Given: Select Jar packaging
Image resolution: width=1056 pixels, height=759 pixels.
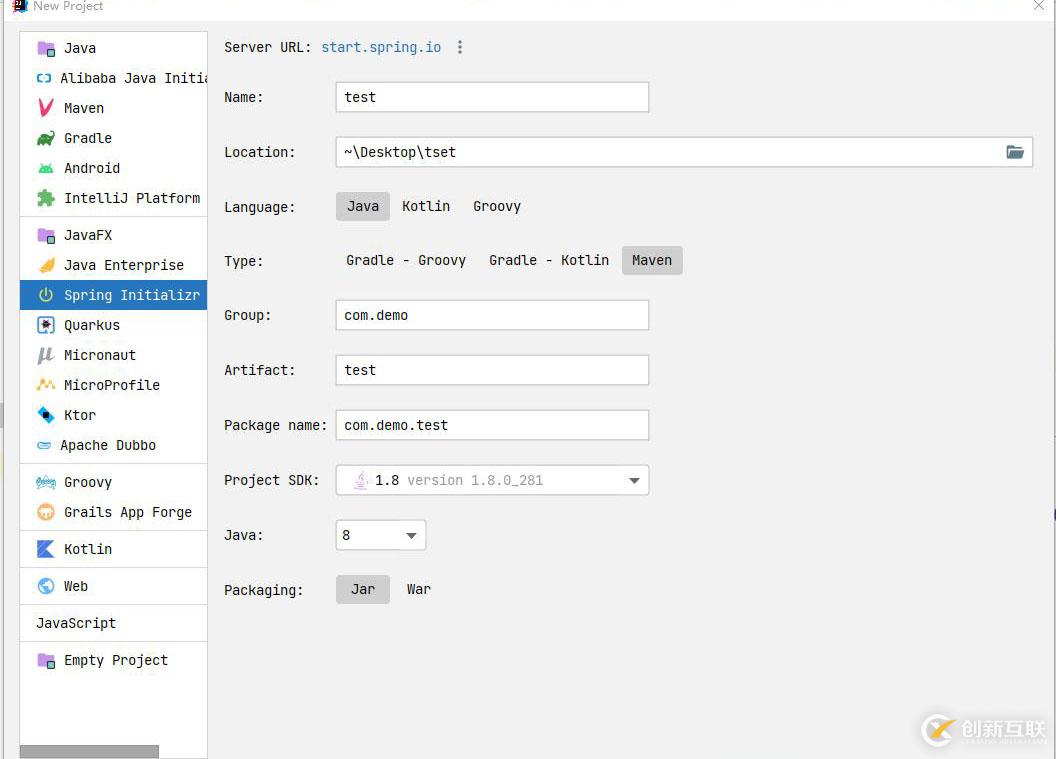Looking at the screenshot, I should pyautogui.click(x=363, y=589).
